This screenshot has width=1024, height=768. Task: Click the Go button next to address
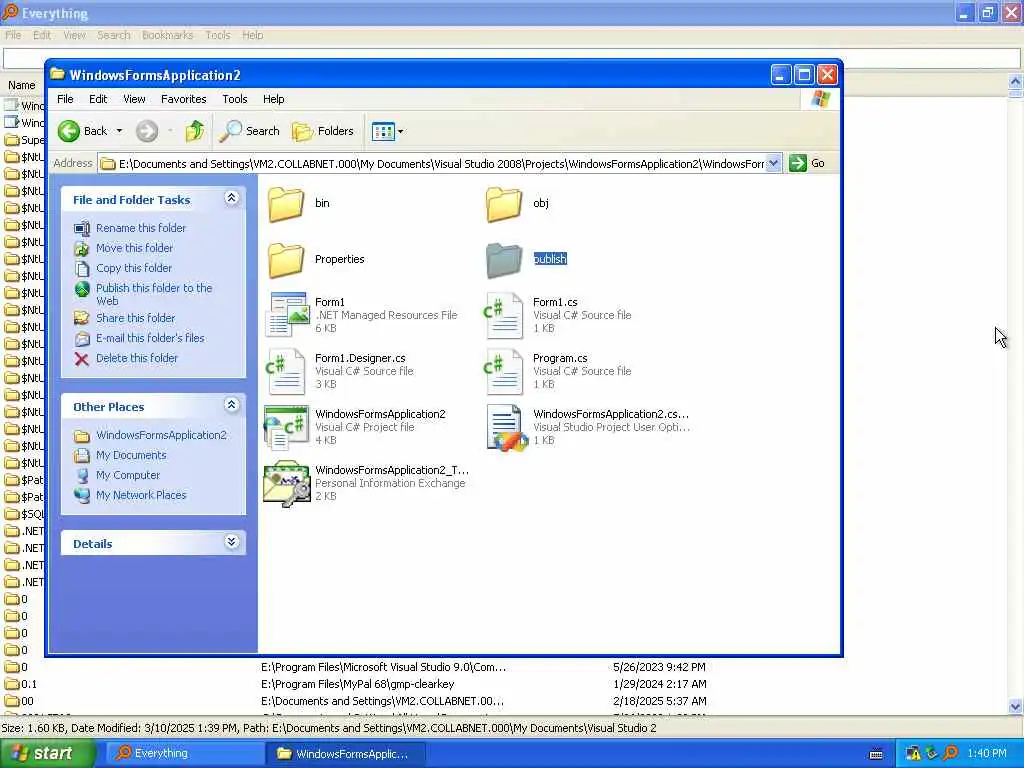pyautogui.click(x=807, y=163)
